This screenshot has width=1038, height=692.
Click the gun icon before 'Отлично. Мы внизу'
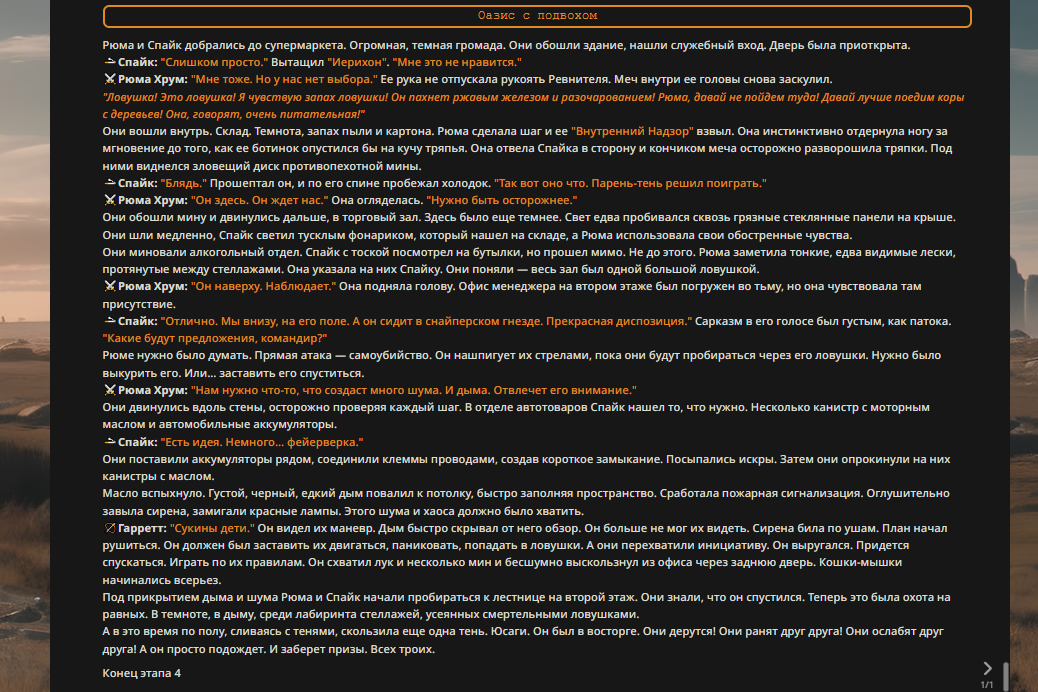110,321
